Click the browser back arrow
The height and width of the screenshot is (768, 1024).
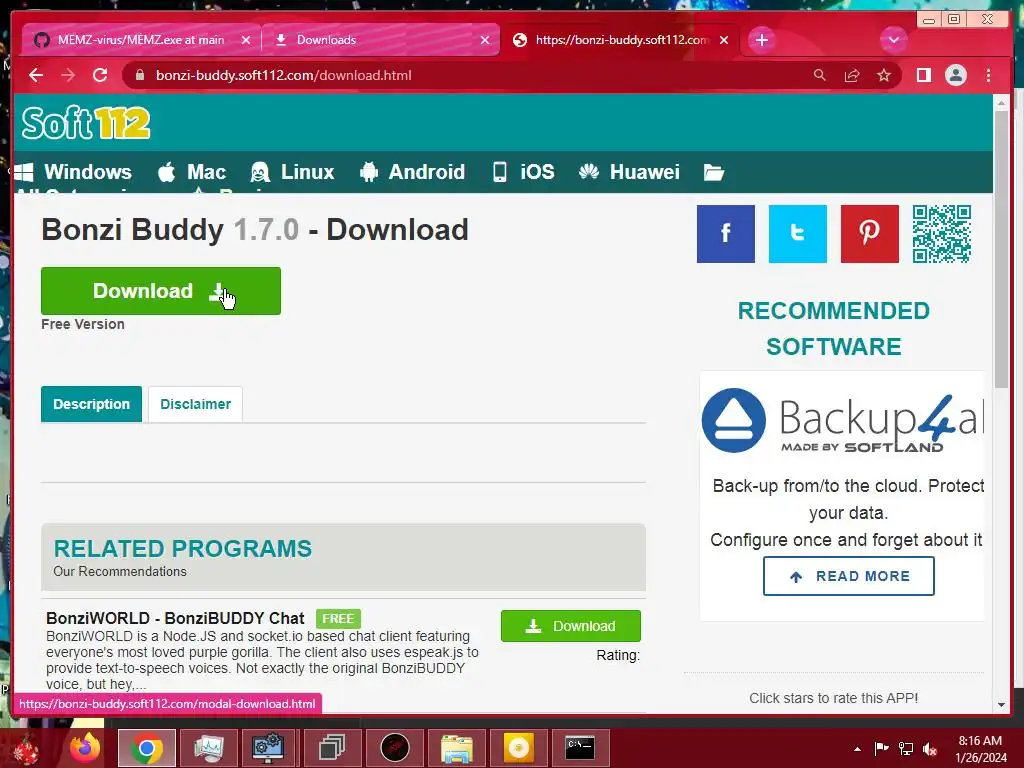point(36,75)
